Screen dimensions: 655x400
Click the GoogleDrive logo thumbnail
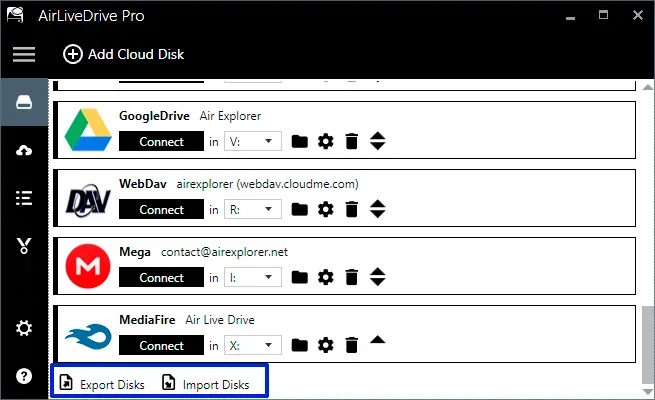(x=88, y=130)
